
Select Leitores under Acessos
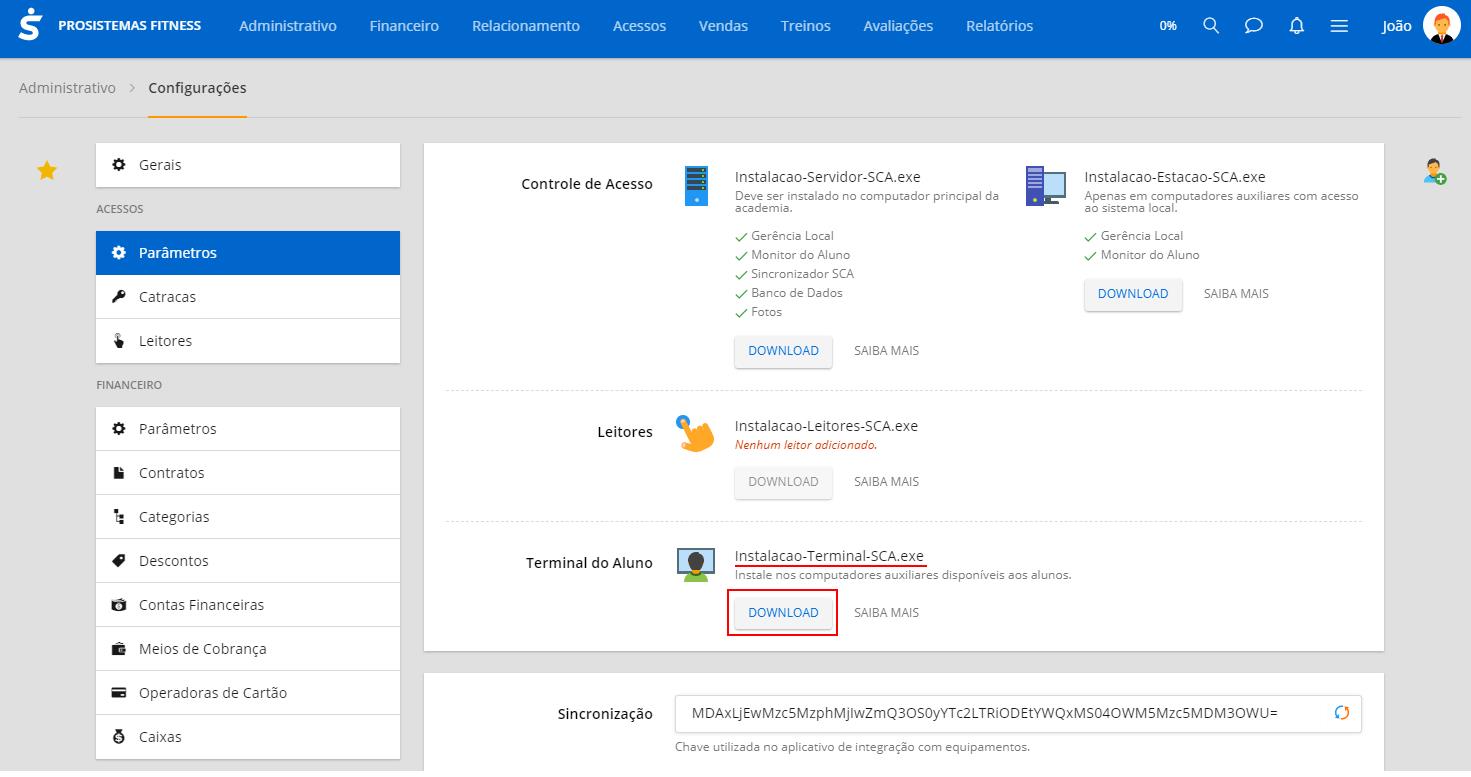tap(248, 341)
